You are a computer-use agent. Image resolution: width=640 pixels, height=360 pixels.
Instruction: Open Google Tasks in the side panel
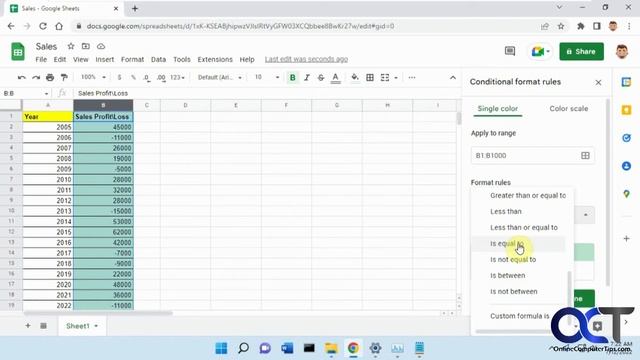[x=627, y=138]
